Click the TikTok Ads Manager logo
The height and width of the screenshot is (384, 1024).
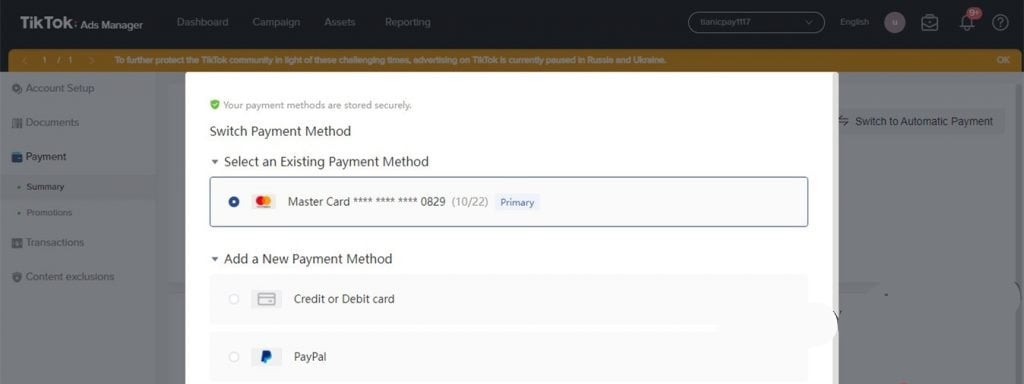click(x=81, y=24)
